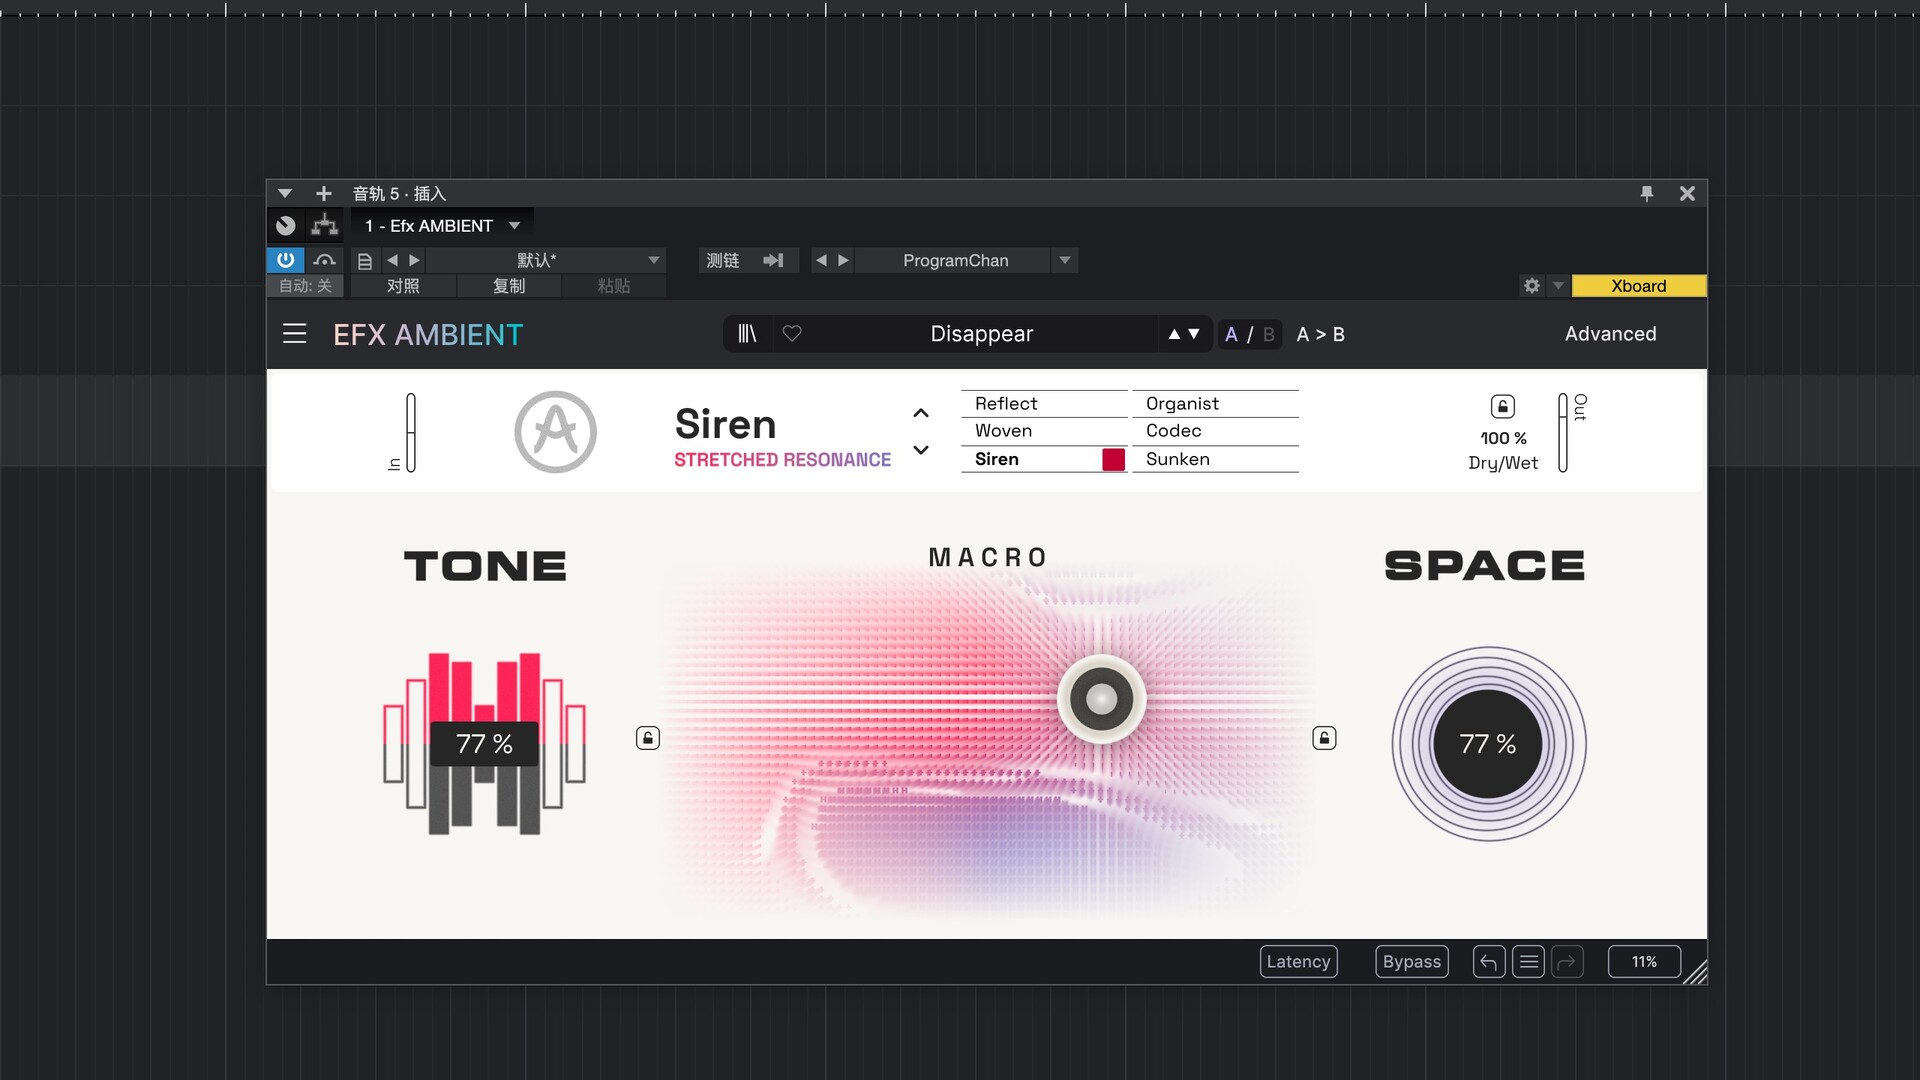
Task: Click the Macro XY pad puck
Action: 1101,699
